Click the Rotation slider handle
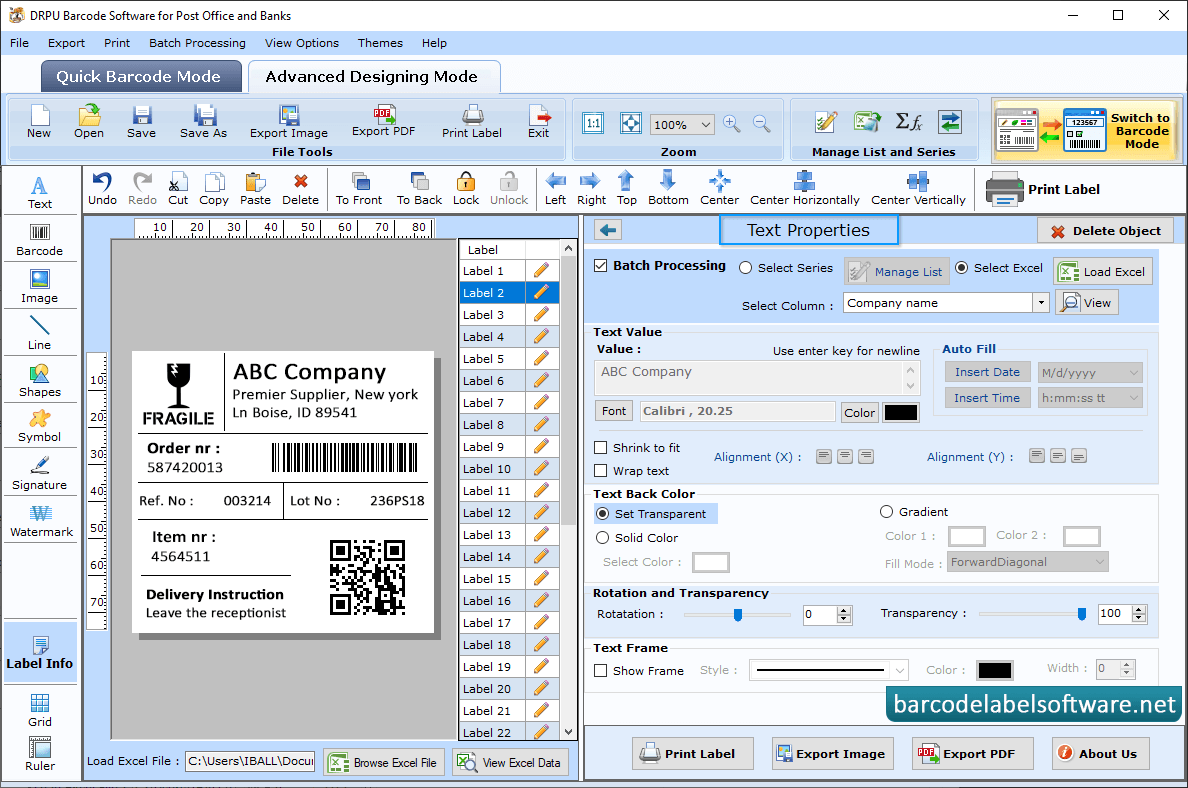 [x=737, y=614]
